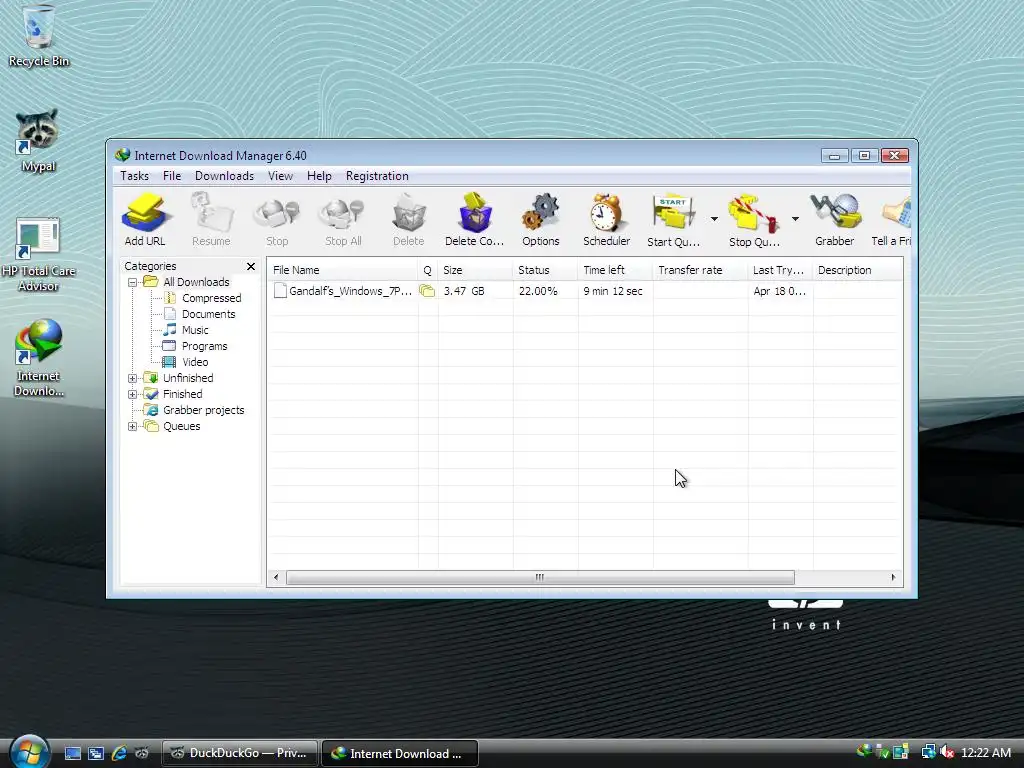Image resolution: width=1024 pixels, height=768 pixels.
Task: Select the Gandalf's_Windows_7P download row
Action: click(585, 291)
